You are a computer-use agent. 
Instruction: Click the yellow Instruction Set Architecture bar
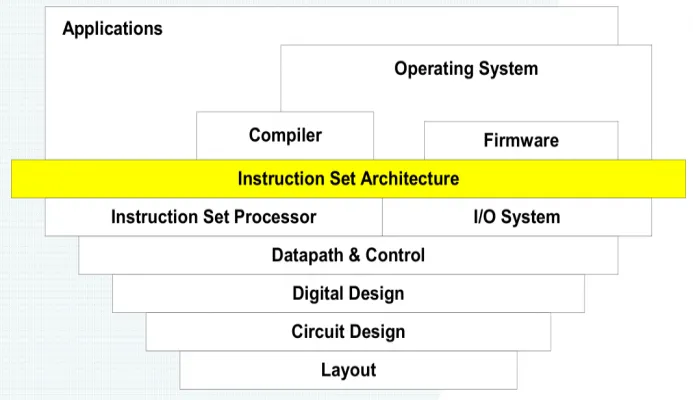pos(348,179)
